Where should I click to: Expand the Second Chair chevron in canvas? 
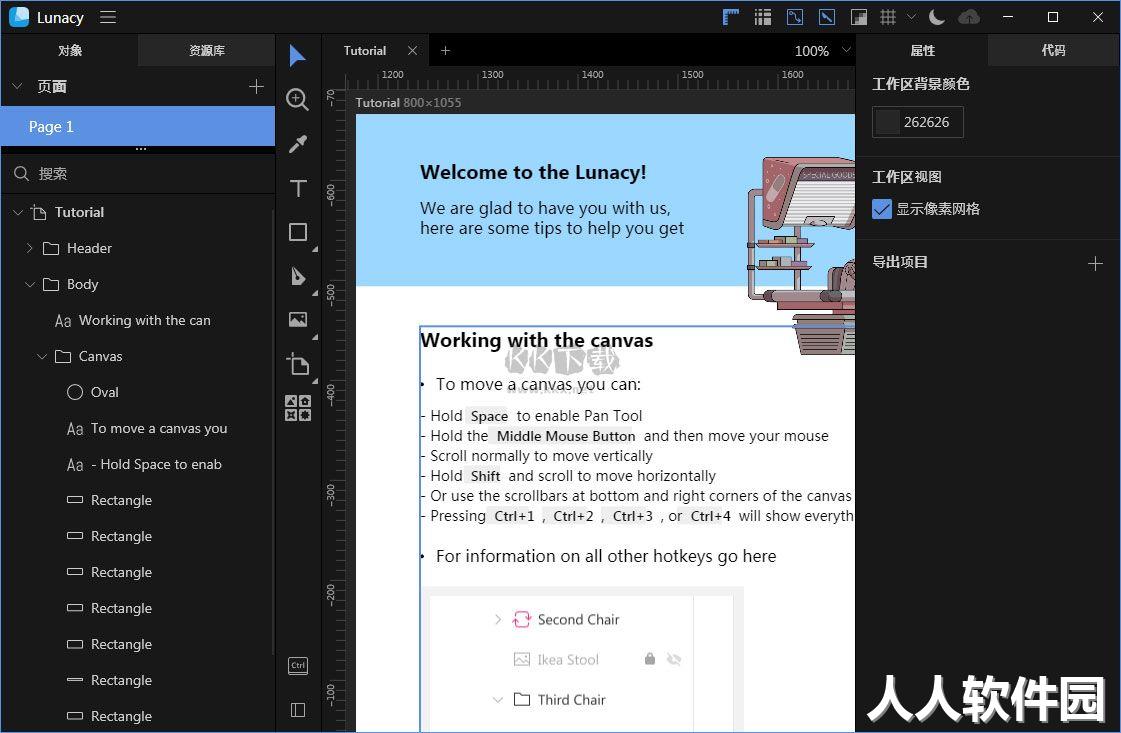[498, 619]
